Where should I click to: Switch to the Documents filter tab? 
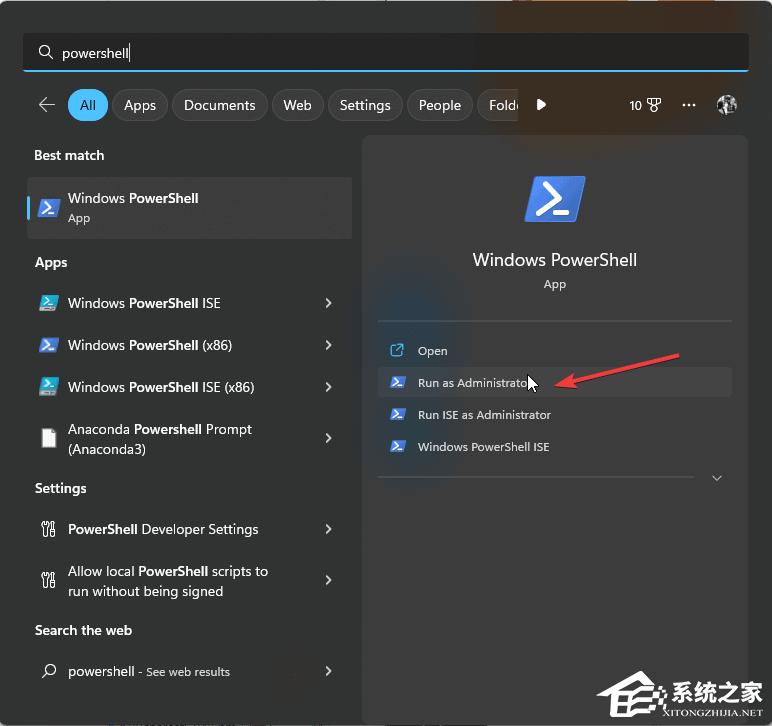(220, 105)
